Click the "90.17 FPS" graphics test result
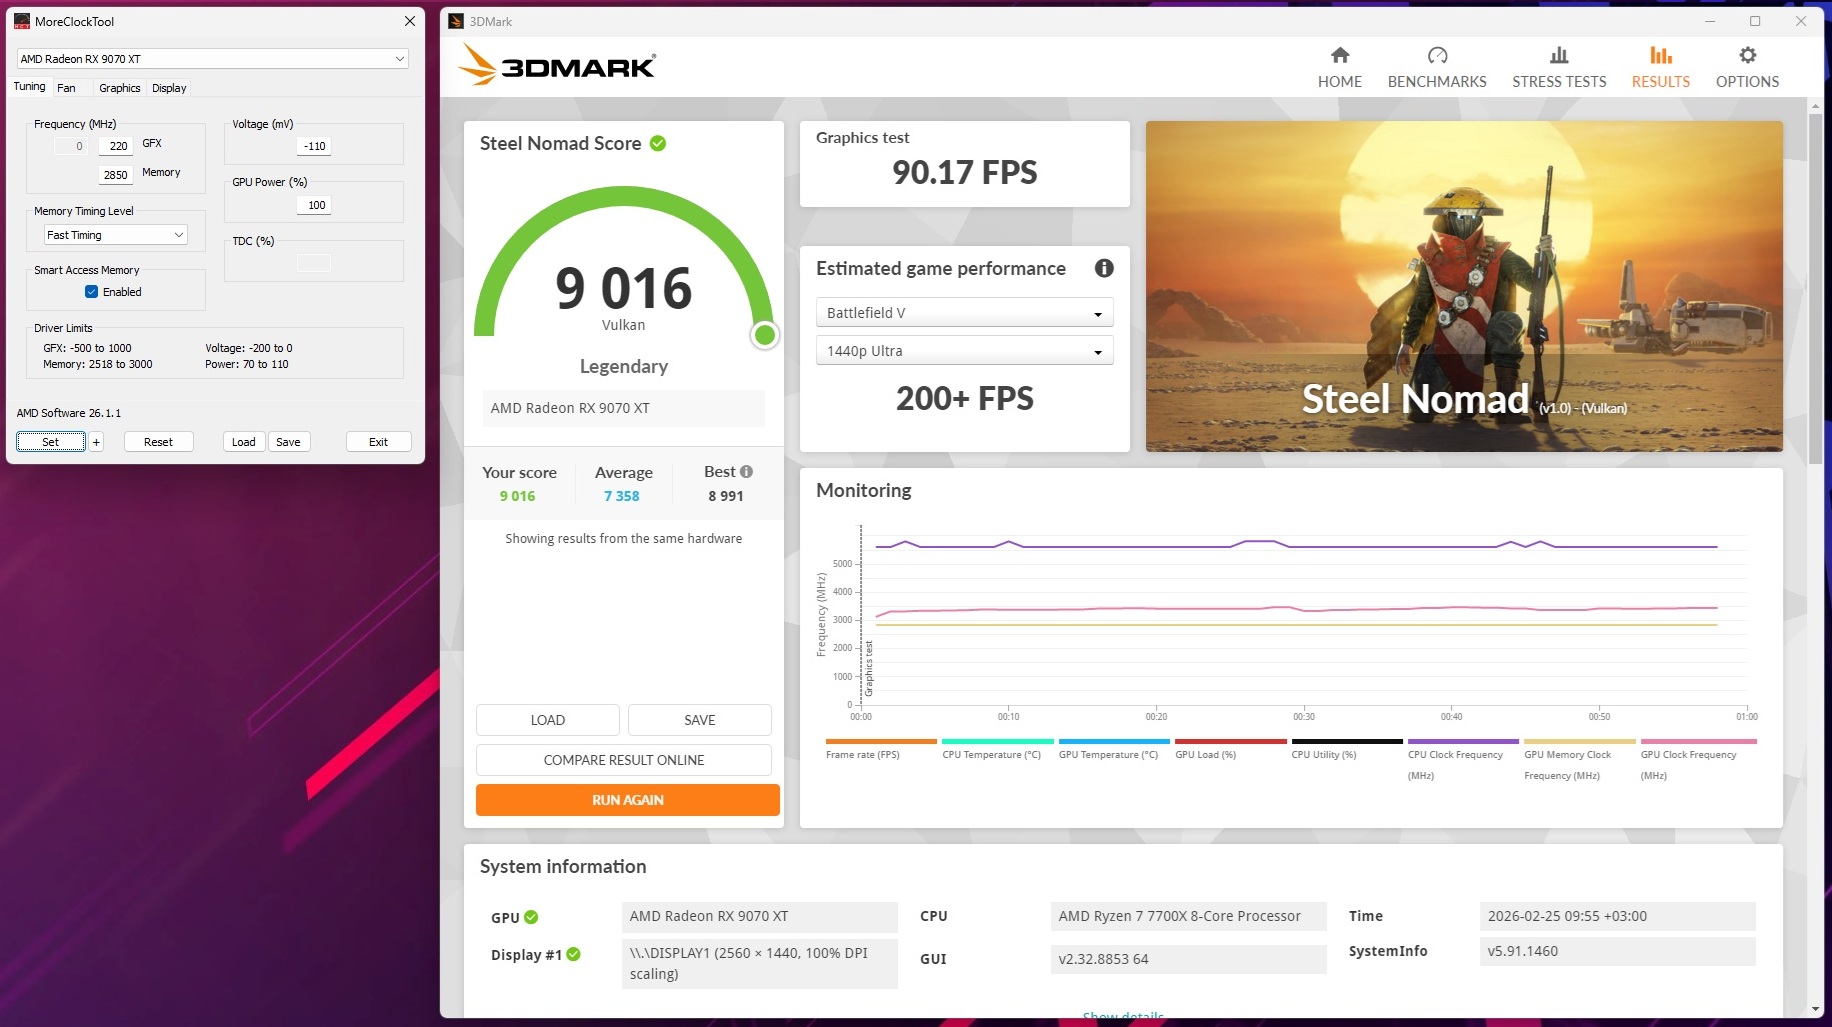 [965, 172]
